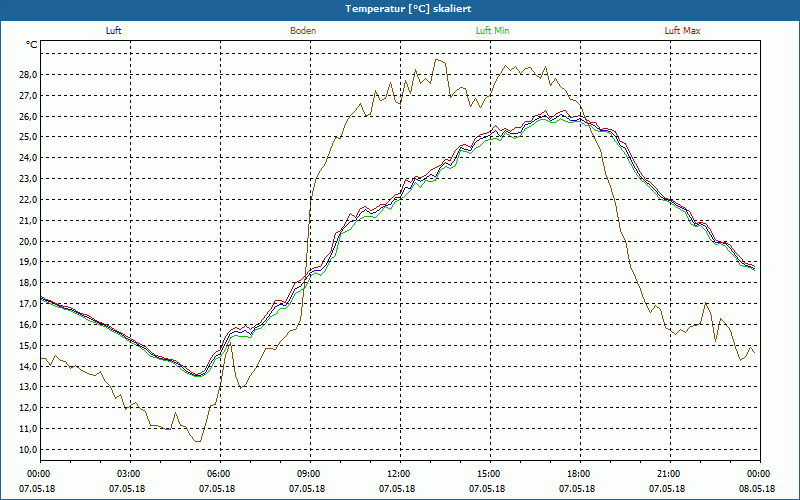Image resolution: width=800 pixels, height=500 pixels.
Task: Click the 26,0 y-axis value
Action: click(29, 116)
